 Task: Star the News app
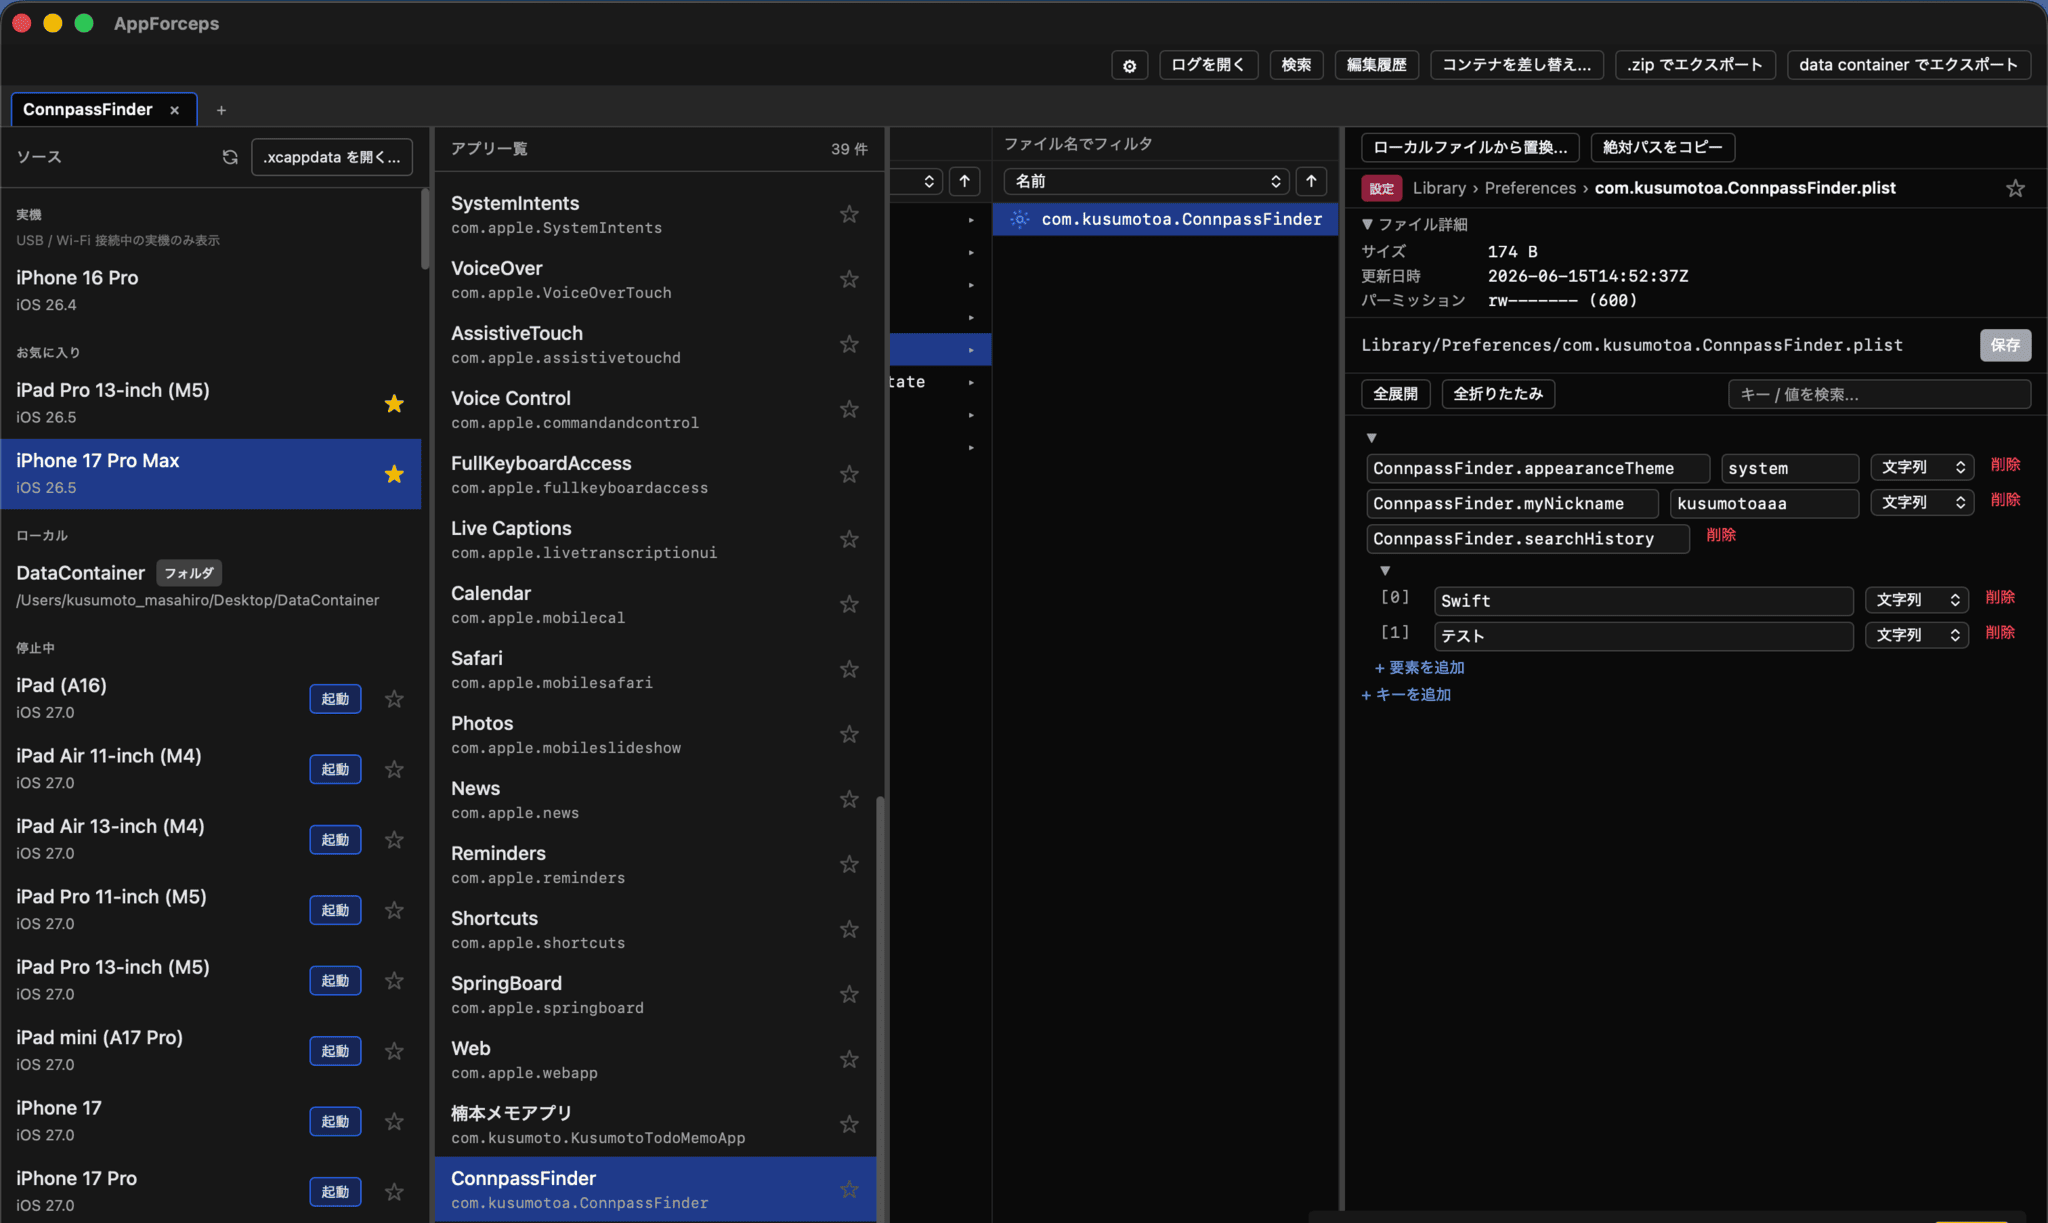pyautogui.click(x=849, y=799)
